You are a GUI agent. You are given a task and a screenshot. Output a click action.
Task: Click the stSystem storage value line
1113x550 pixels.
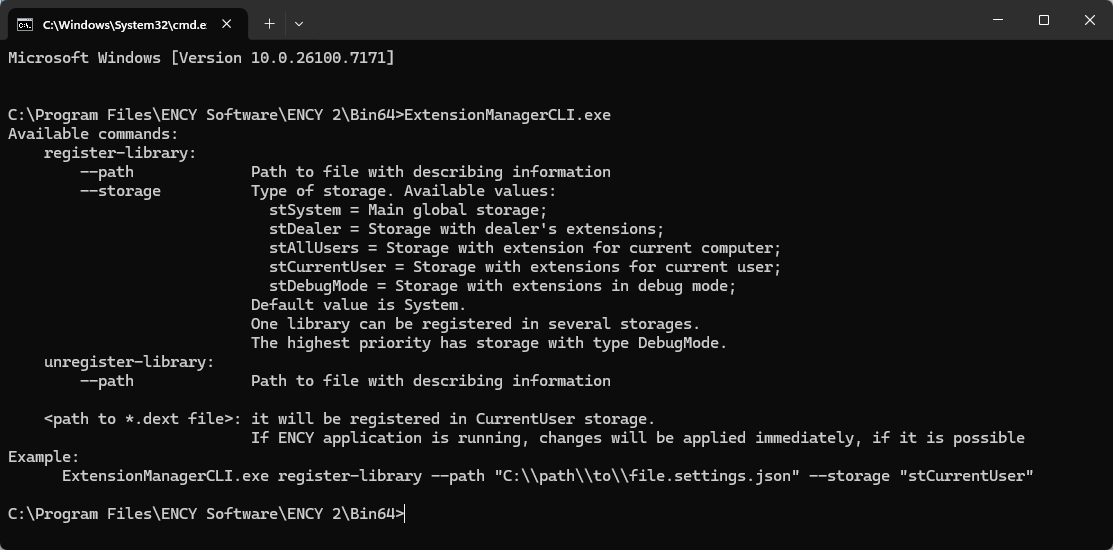coord(408,210)
